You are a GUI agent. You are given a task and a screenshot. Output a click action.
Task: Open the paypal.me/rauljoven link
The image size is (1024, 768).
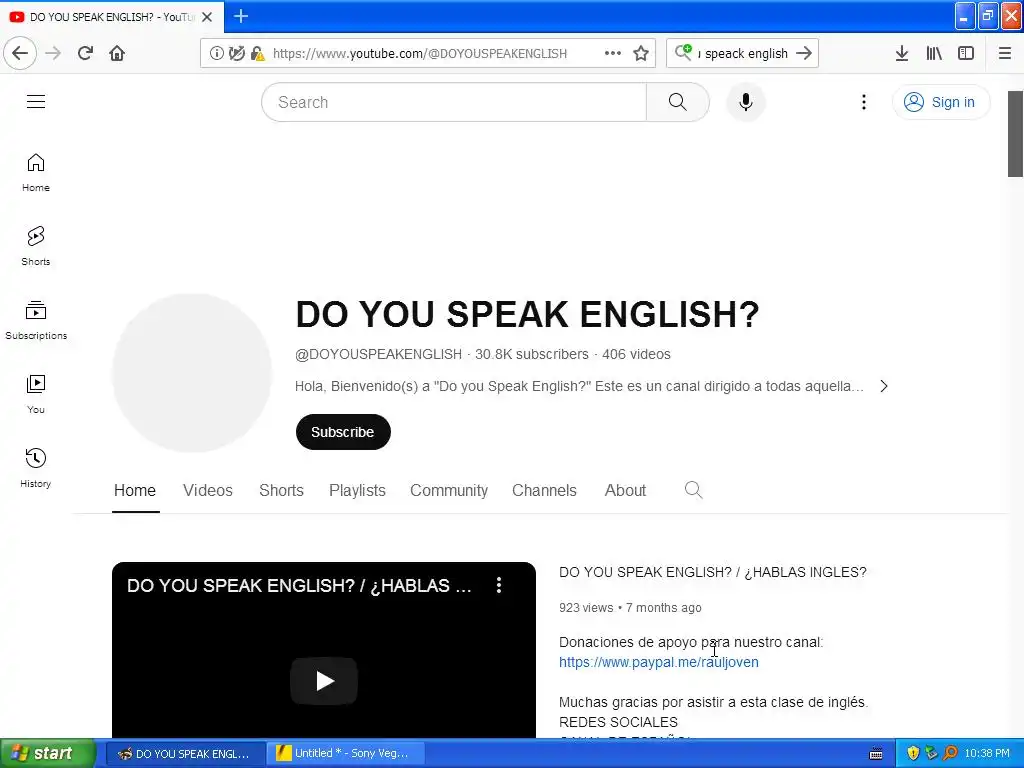pyautogui.click(x=658, y=662)
